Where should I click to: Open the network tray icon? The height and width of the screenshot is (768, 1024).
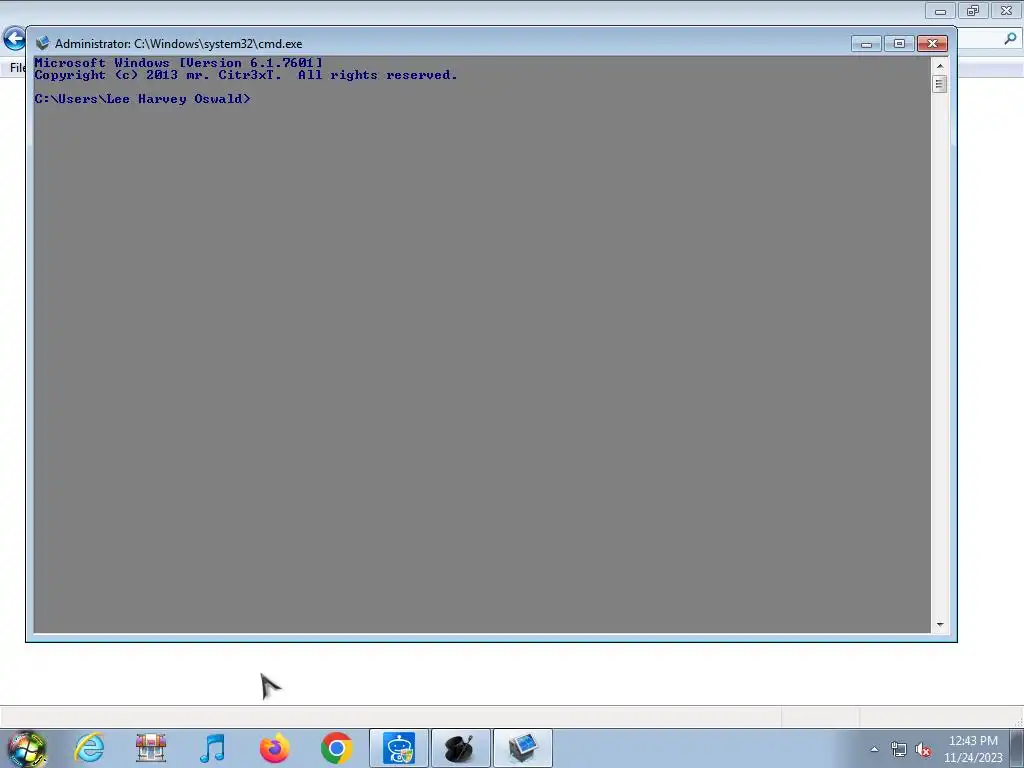tap(899, 750)
